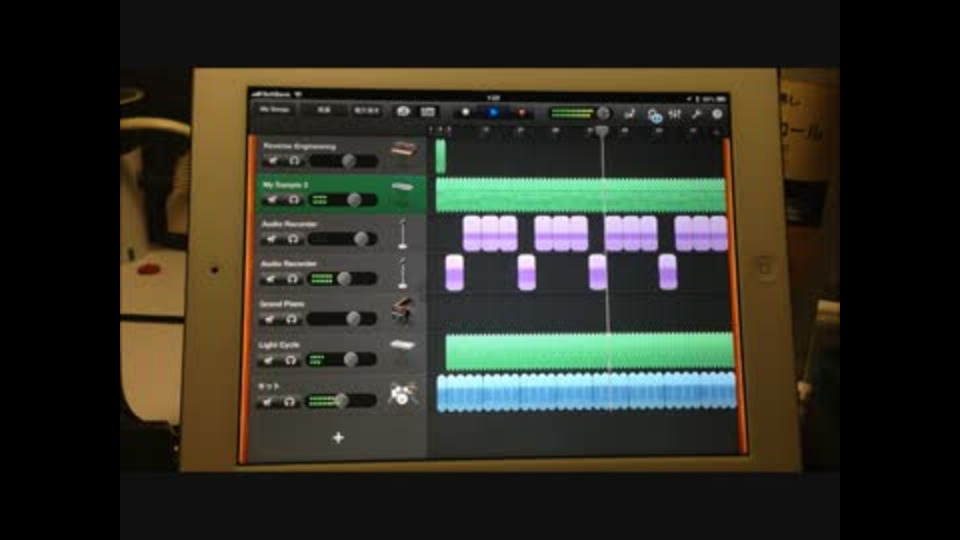
Task: Go to beginning of the song
Action: [x=465, y=112]
